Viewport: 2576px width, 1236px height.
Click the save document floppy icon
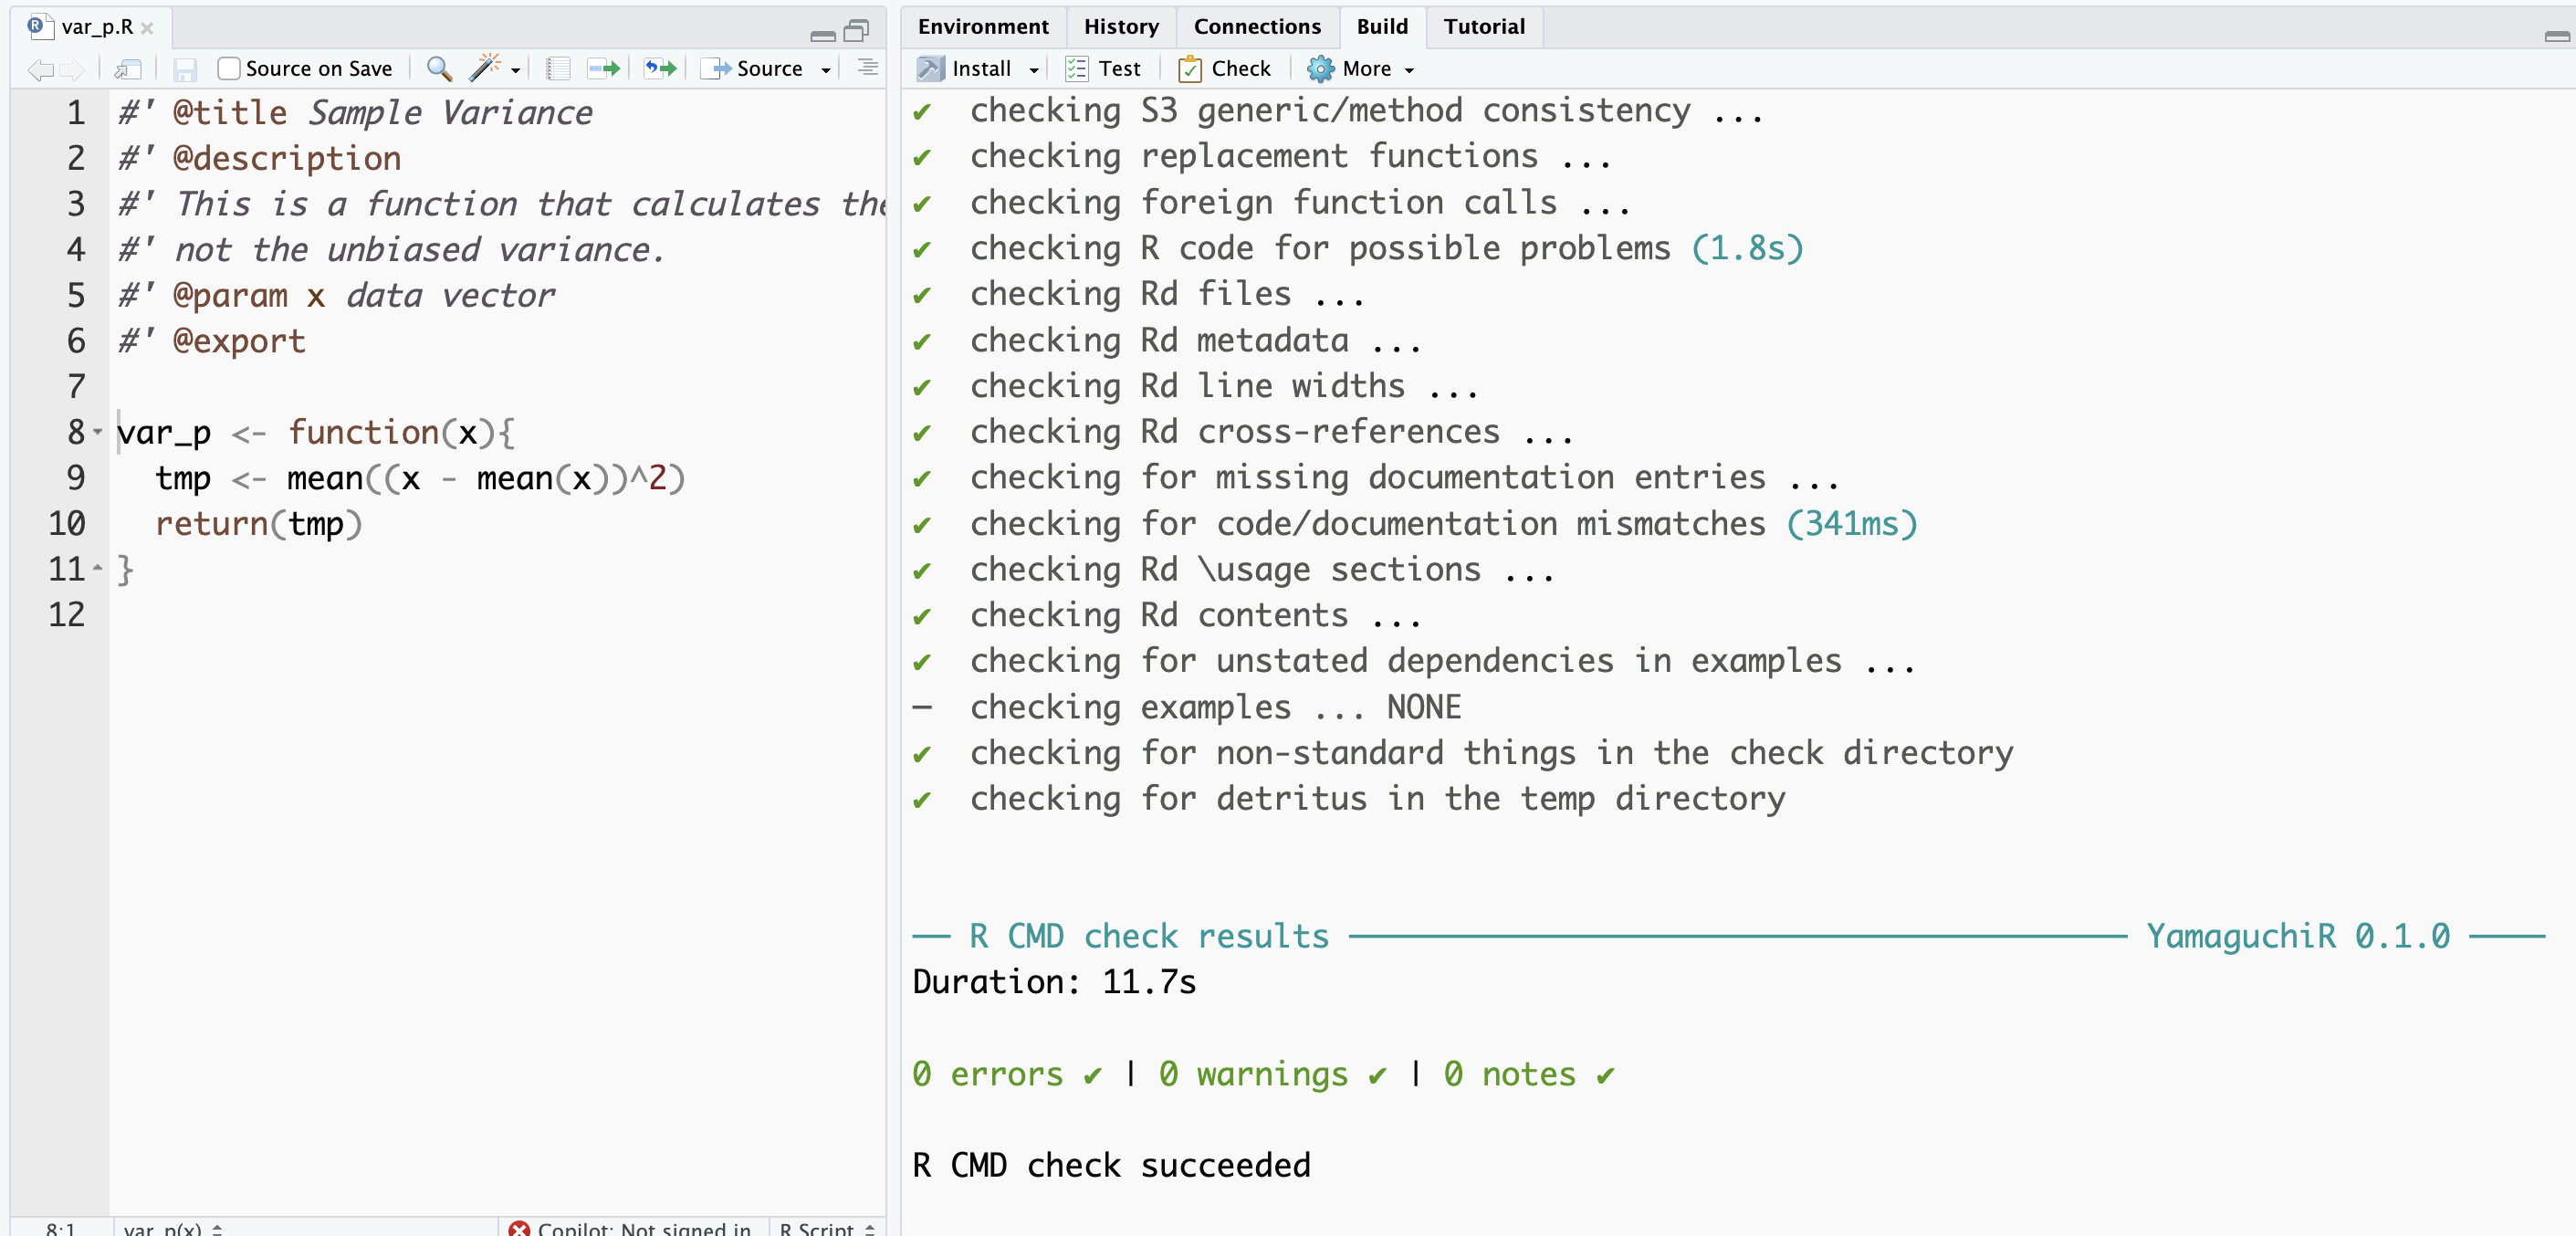(x=184, y=68)
